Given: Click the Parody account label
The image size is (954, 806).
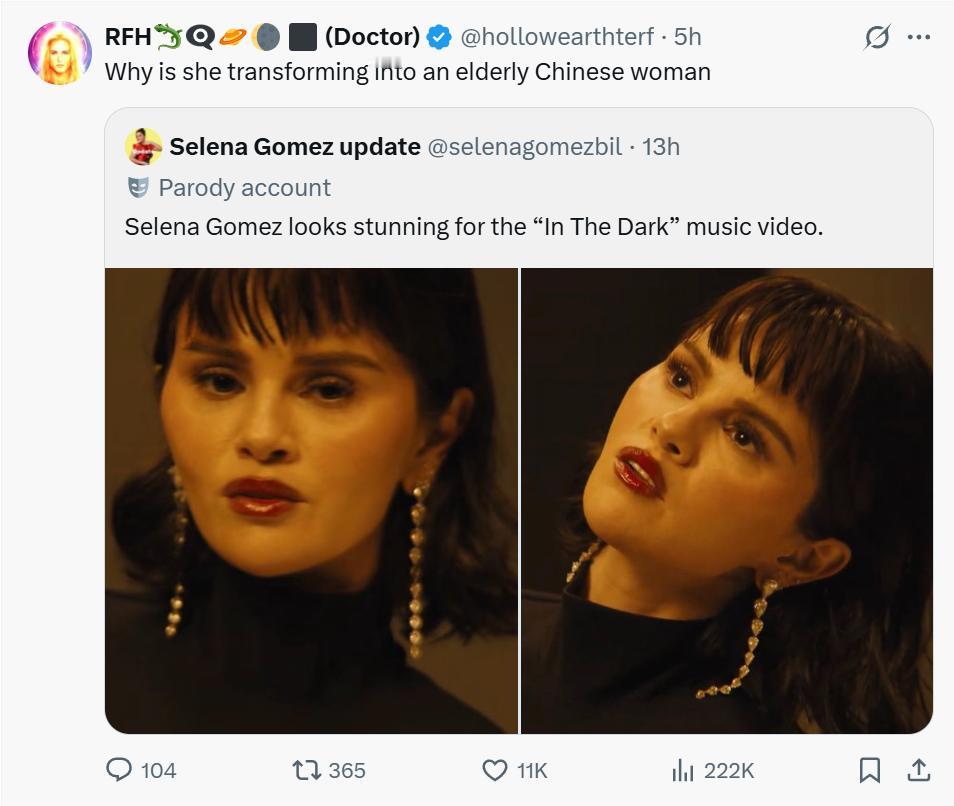Looking at the screenshot, I should point(244,187).
